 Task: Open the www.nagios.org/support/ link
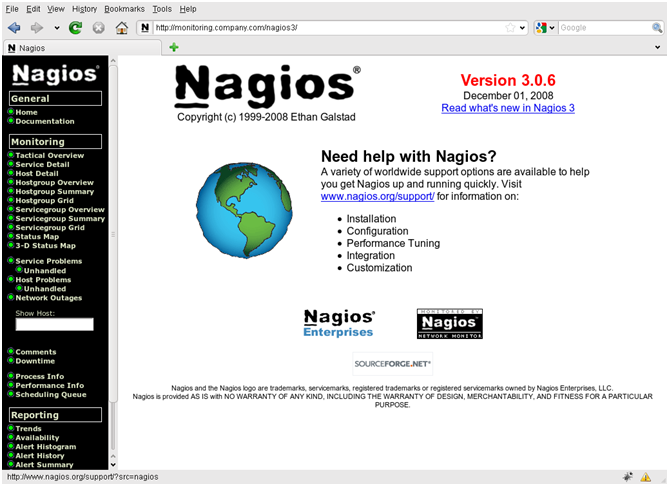(x=378, y=196)
